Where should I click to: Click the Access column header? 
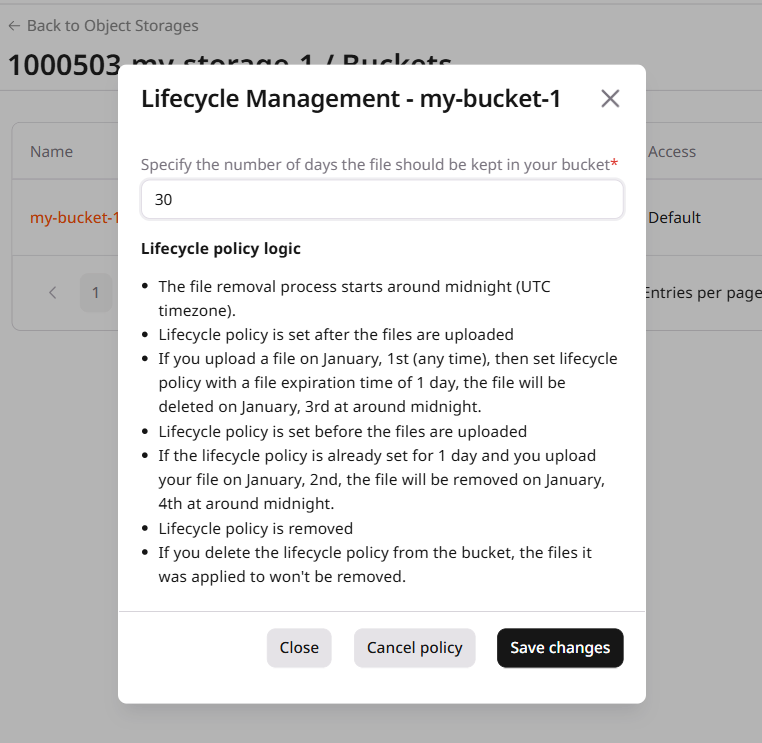[672, 152]
